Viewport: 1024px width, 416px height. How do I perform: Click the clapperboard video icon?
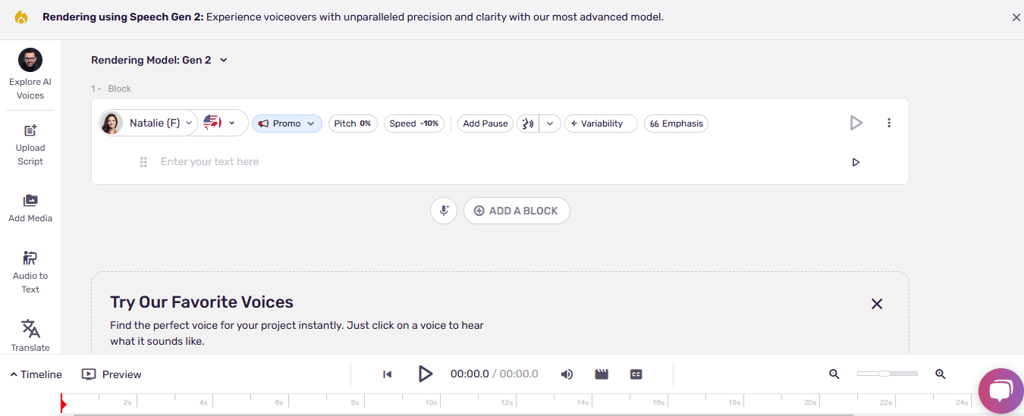[x=601, y=374]
